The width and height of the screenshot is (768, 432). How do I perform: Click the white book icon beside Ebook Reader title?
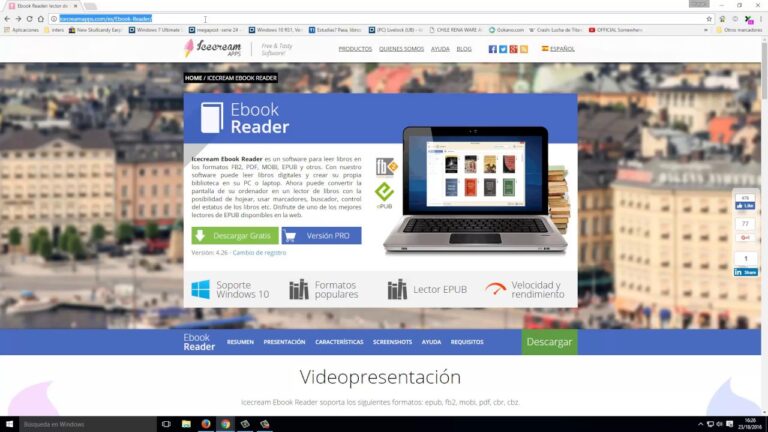[212, 118]
